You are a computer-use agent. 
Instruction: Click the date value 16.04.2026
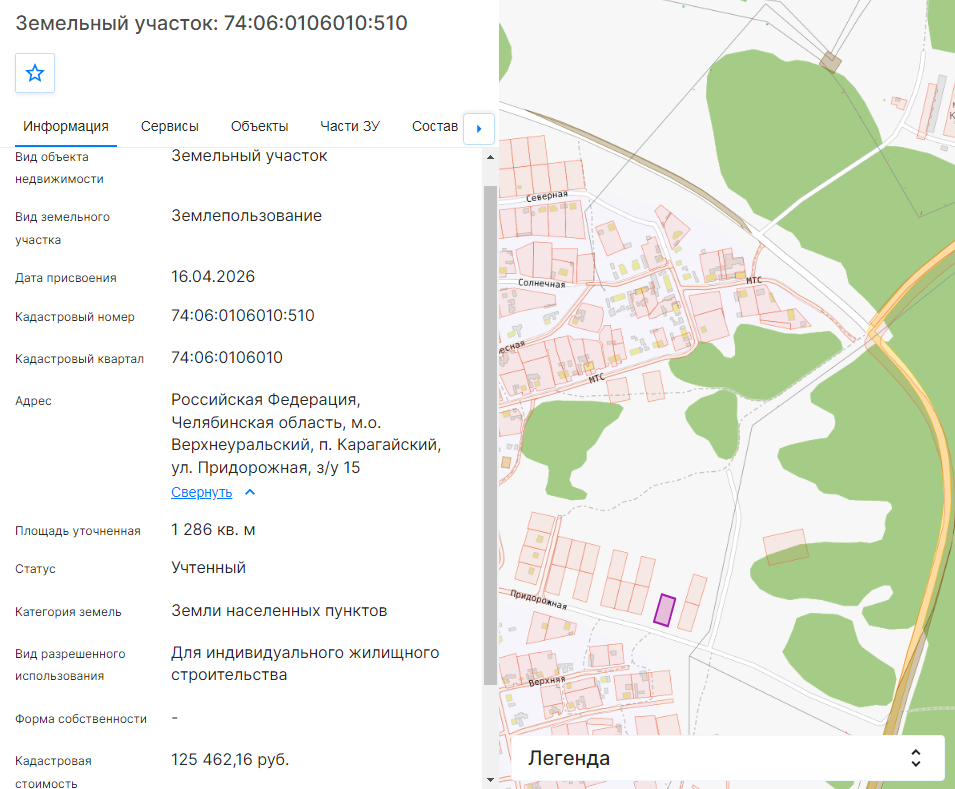(213, 277)
